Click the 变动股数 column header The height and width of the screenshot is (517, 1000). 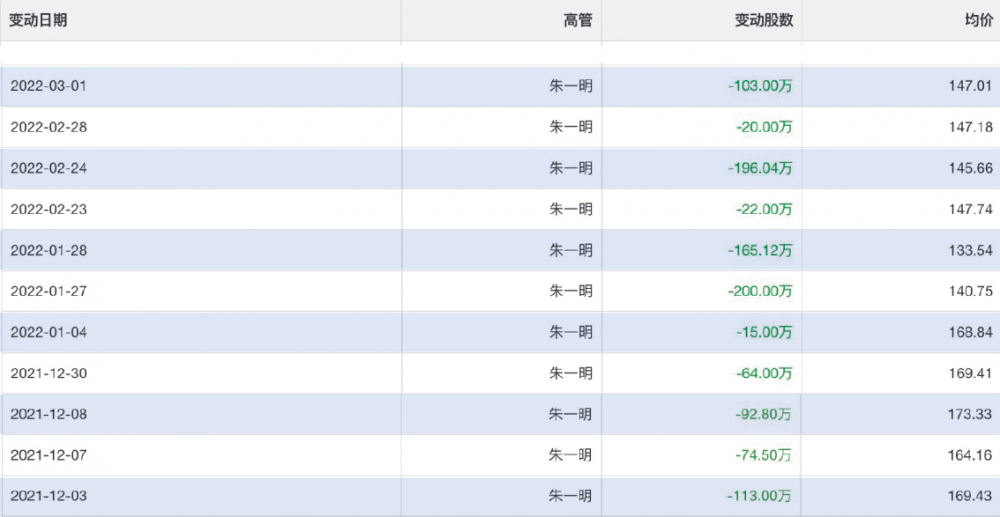(x=764, y=20)
